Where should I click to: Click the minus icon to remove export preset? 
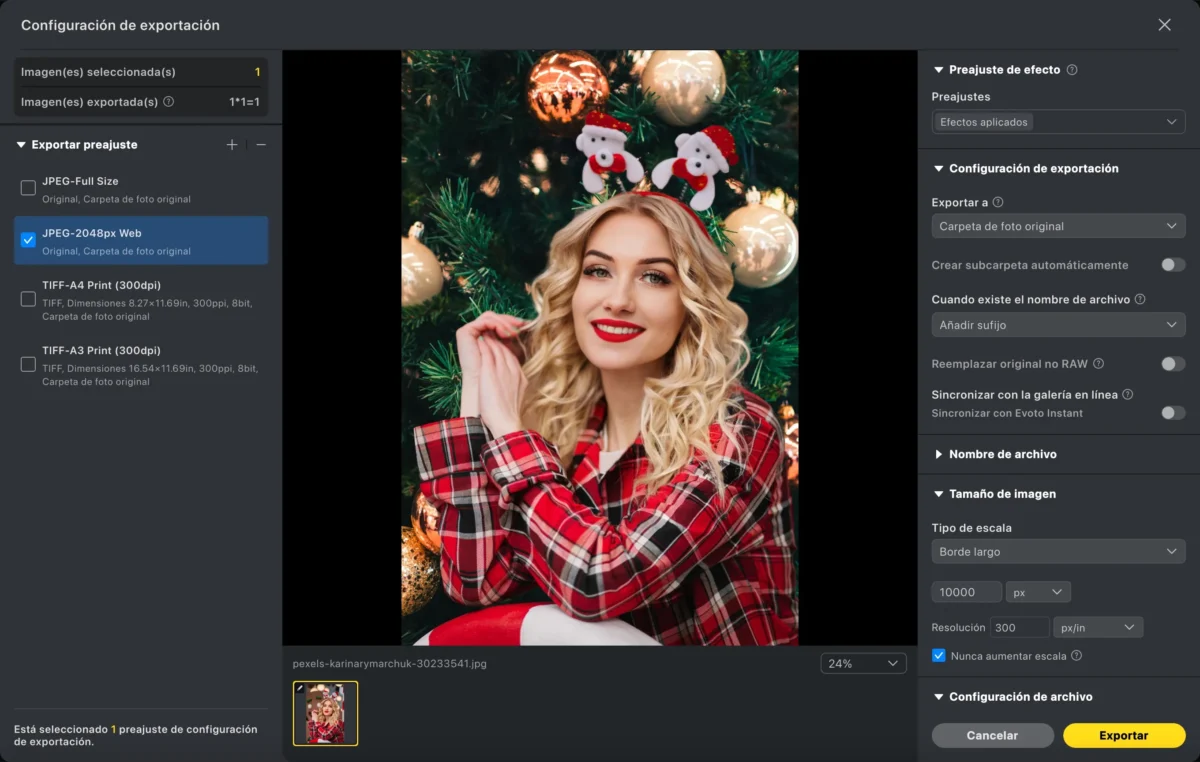click(x=261, y=145)
